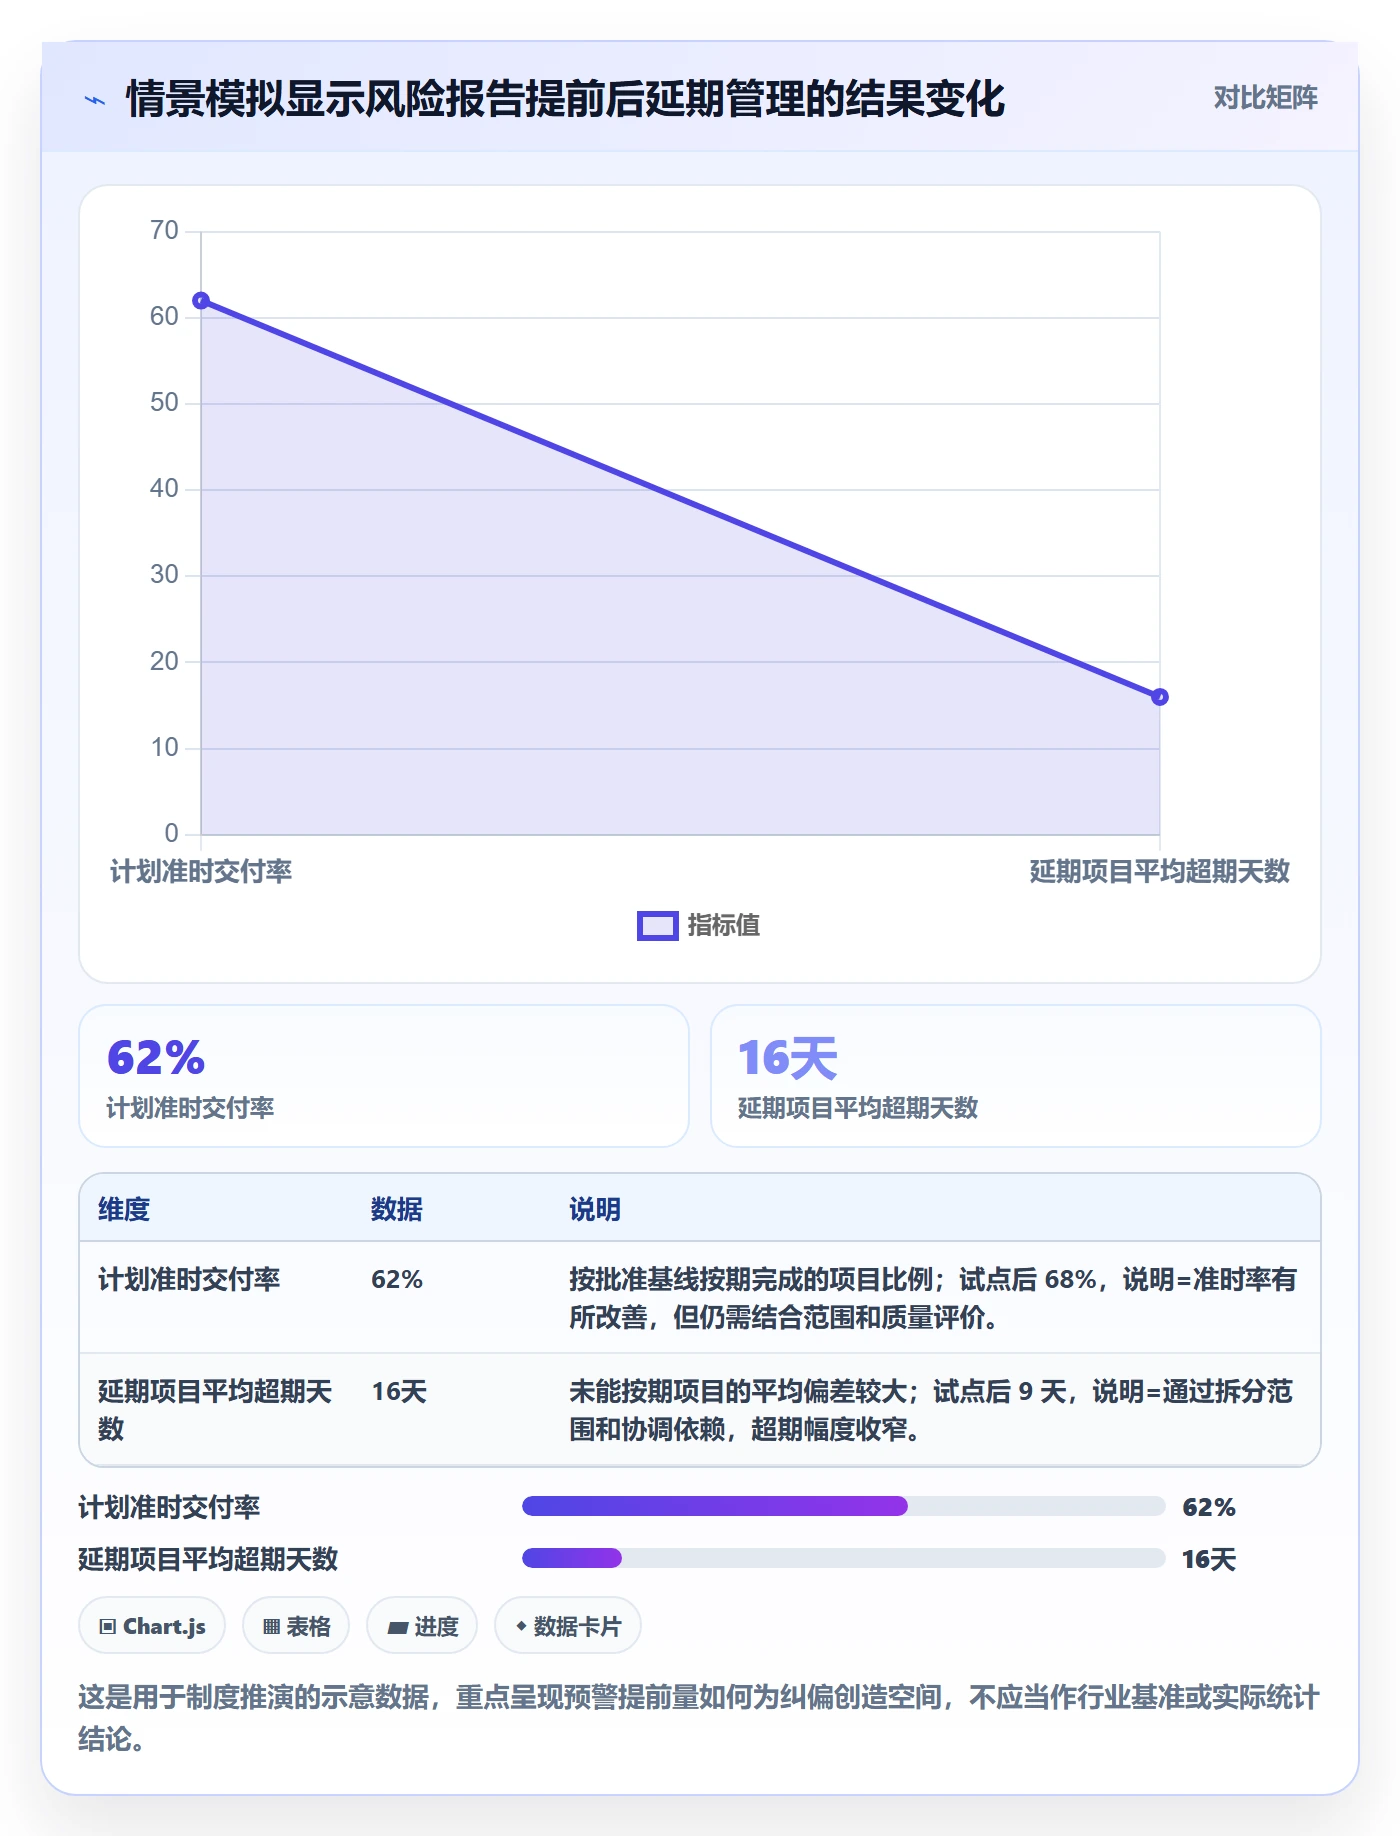Click the lightning bolt icon beside the title
The height and width of the screenshot is (1836, 1400).
95,100
